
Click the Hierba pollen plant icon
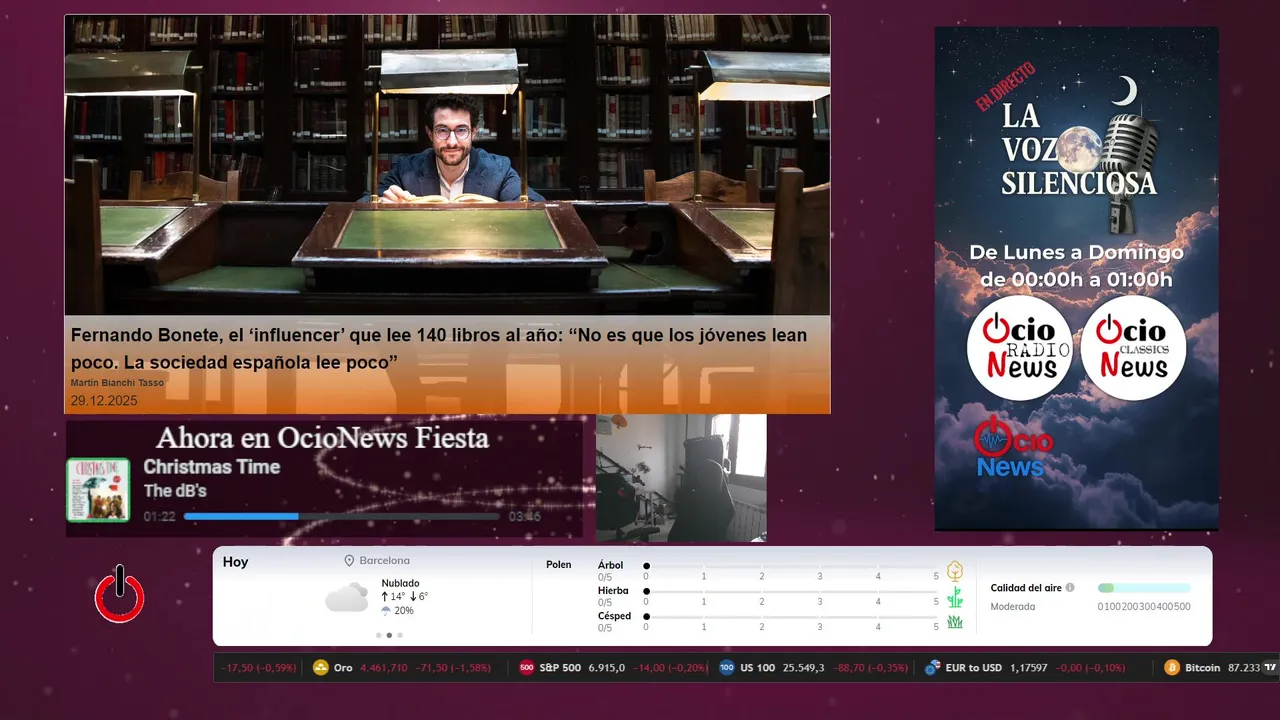[955, 597]
